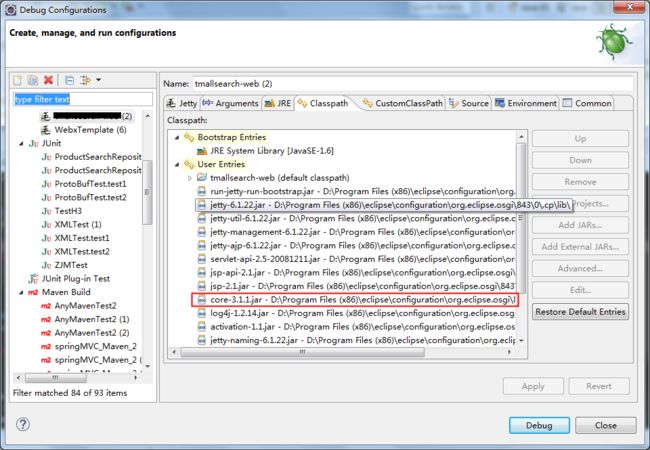
Task: Switch to the Arguments tab
Action: [x=231, y=103]
